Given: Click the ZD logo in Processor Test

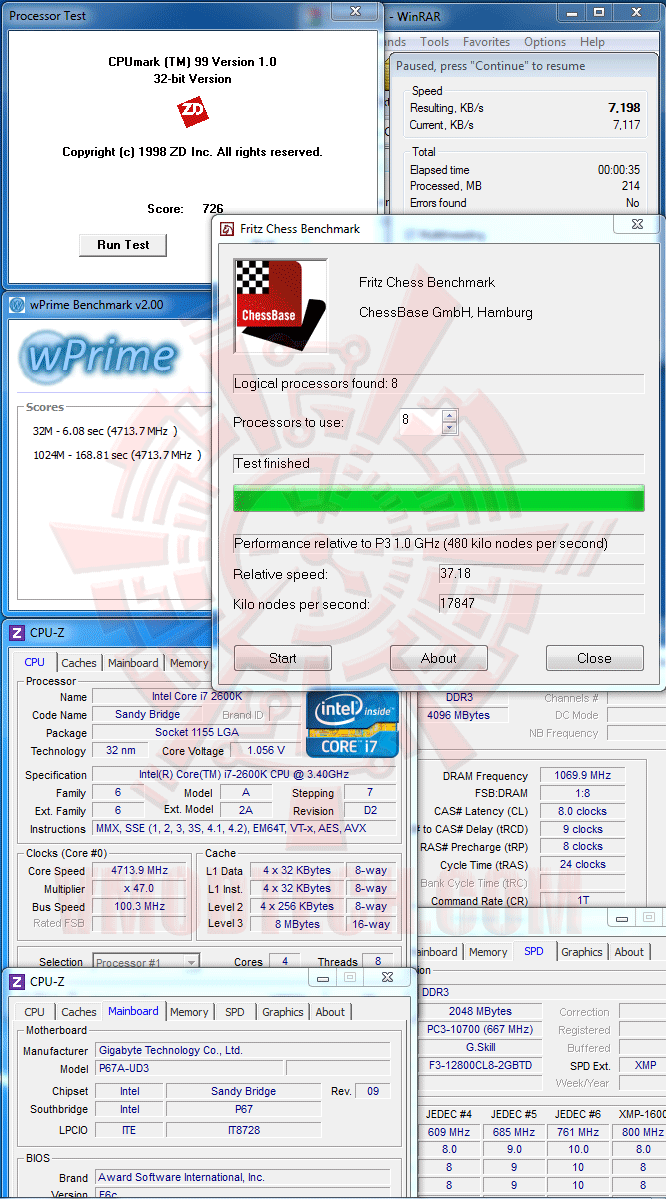Looking at the screenshot, I should (x=193, y=112).
